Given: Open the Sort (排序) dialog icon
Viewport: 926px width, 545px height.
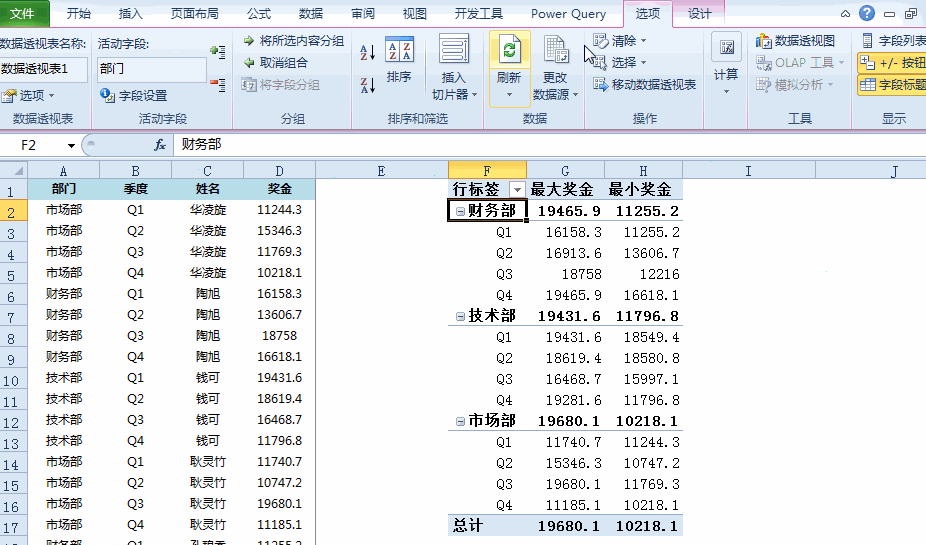Looking at the screenshot, I should pyautogui.click(x=399, y=60).
